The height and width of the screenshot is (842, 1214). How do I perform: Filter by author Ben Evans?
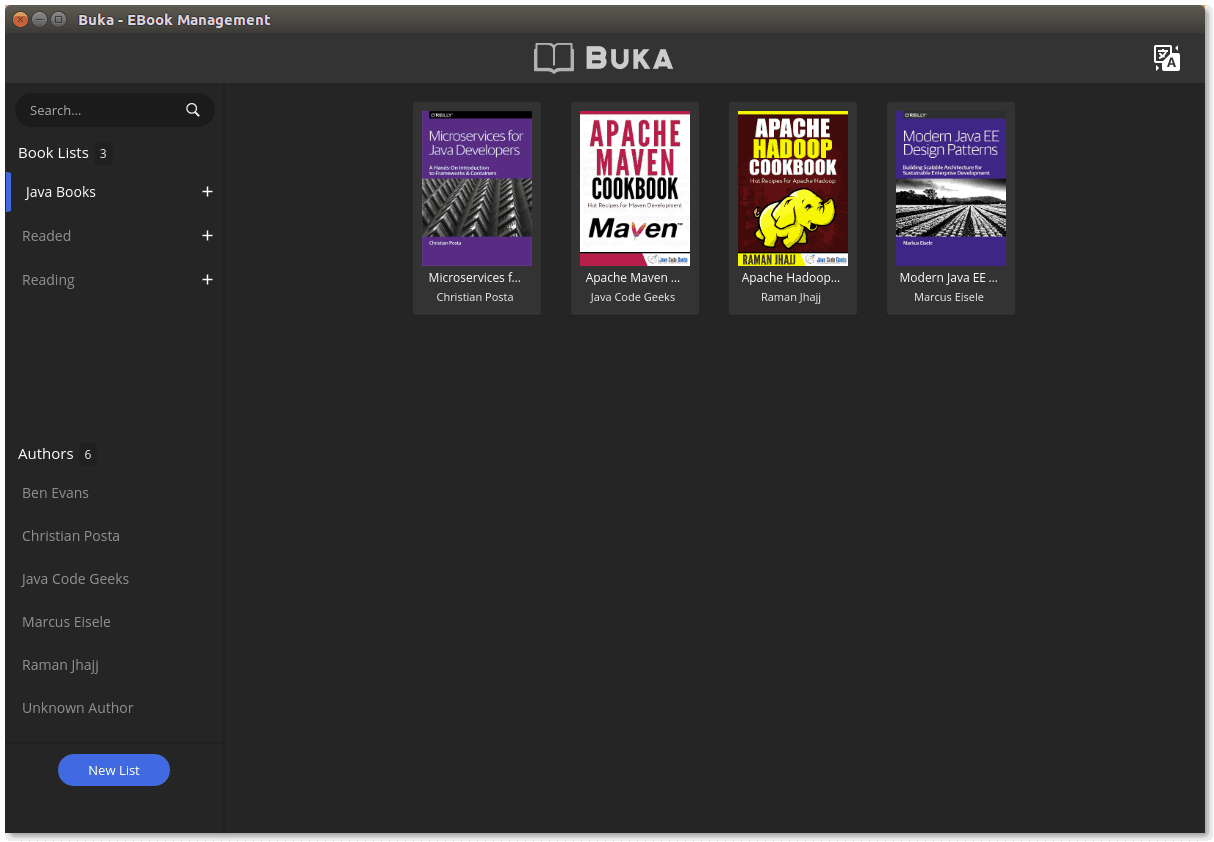(55, 493)
